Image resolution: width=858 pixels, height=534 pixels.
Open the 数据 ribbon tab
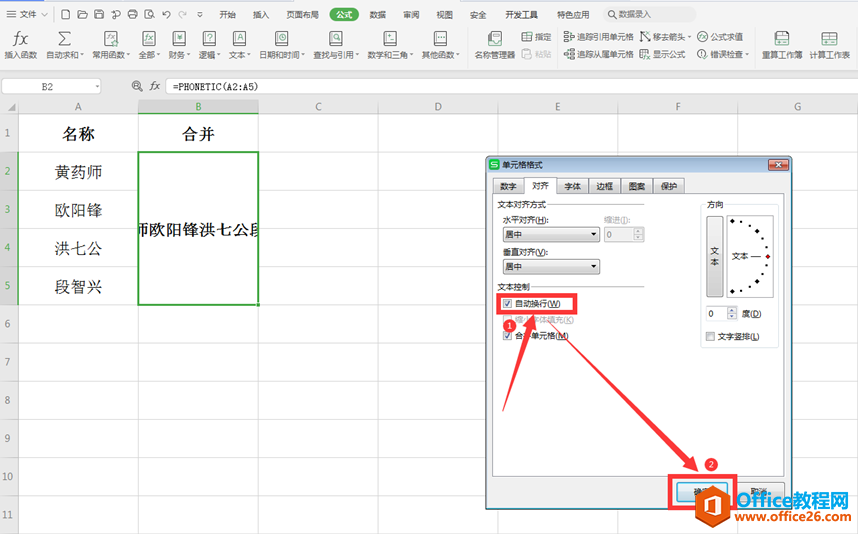(x=377, y=15)
